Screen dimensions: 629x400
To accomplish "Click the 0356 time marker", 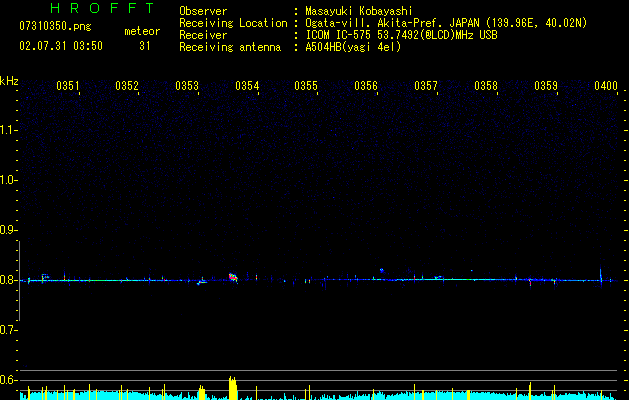I will pos(366,86).
